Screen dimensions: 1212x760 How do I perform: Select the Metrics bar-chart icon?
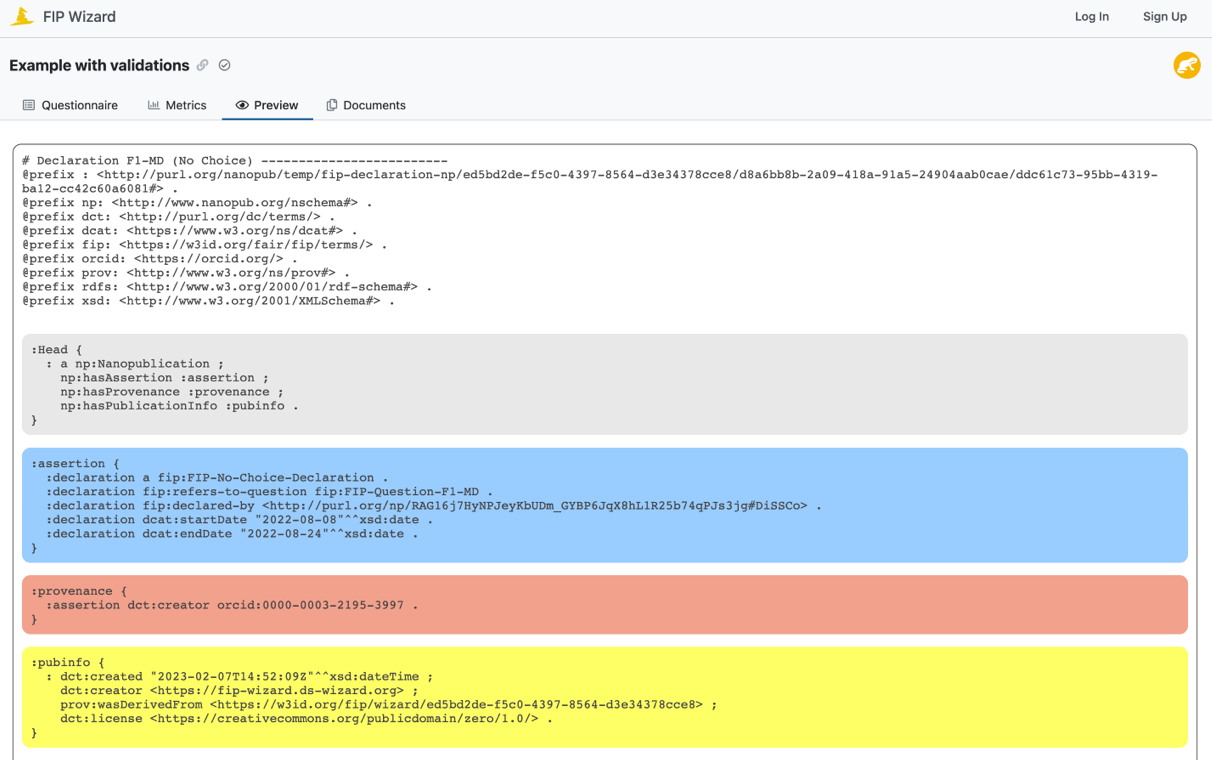(x=155, y=105)
